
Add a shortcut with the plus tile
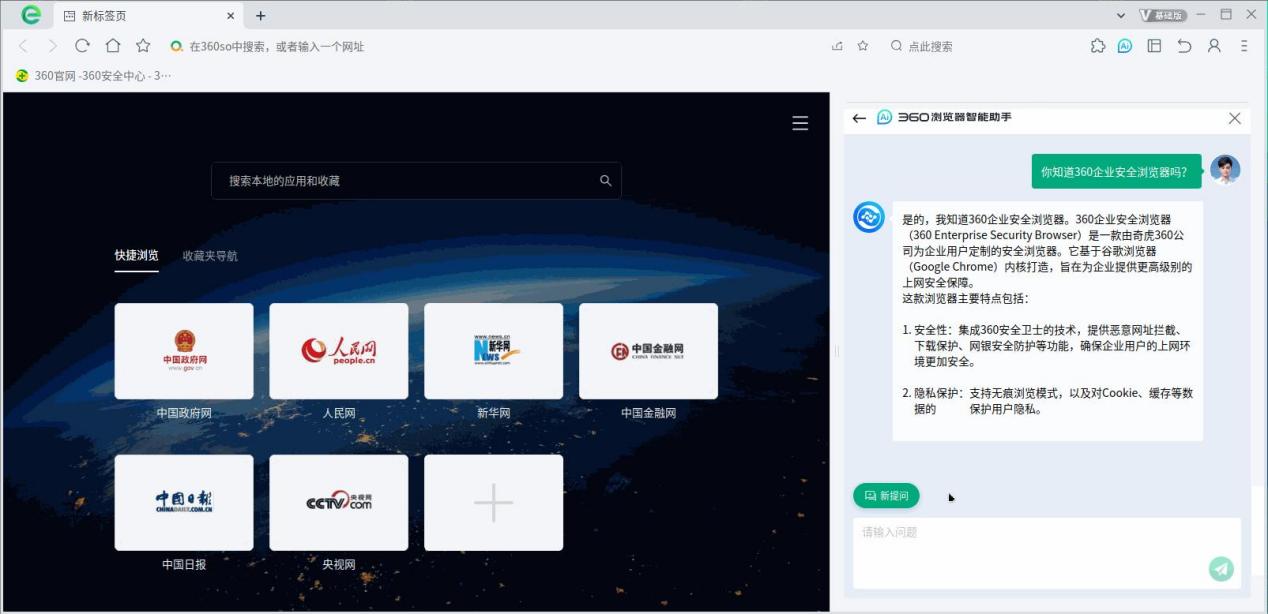pyautogui.click(x=494, y=503)
